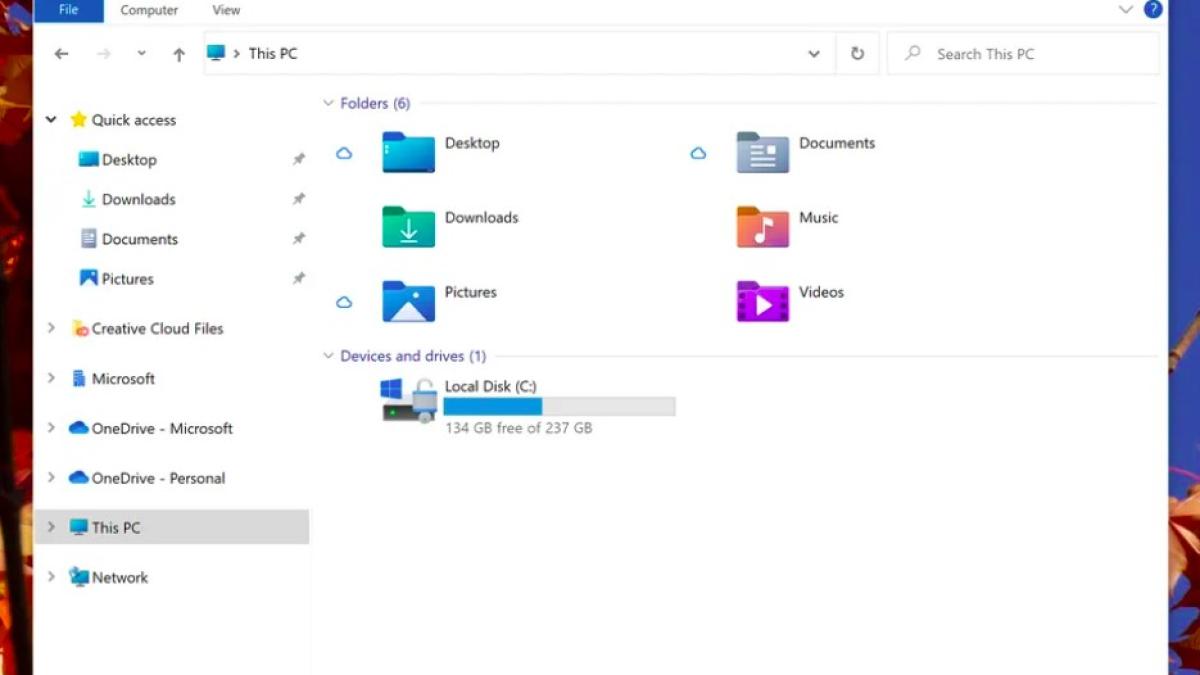Click the Refresh icon in address bar

point(857,54)
